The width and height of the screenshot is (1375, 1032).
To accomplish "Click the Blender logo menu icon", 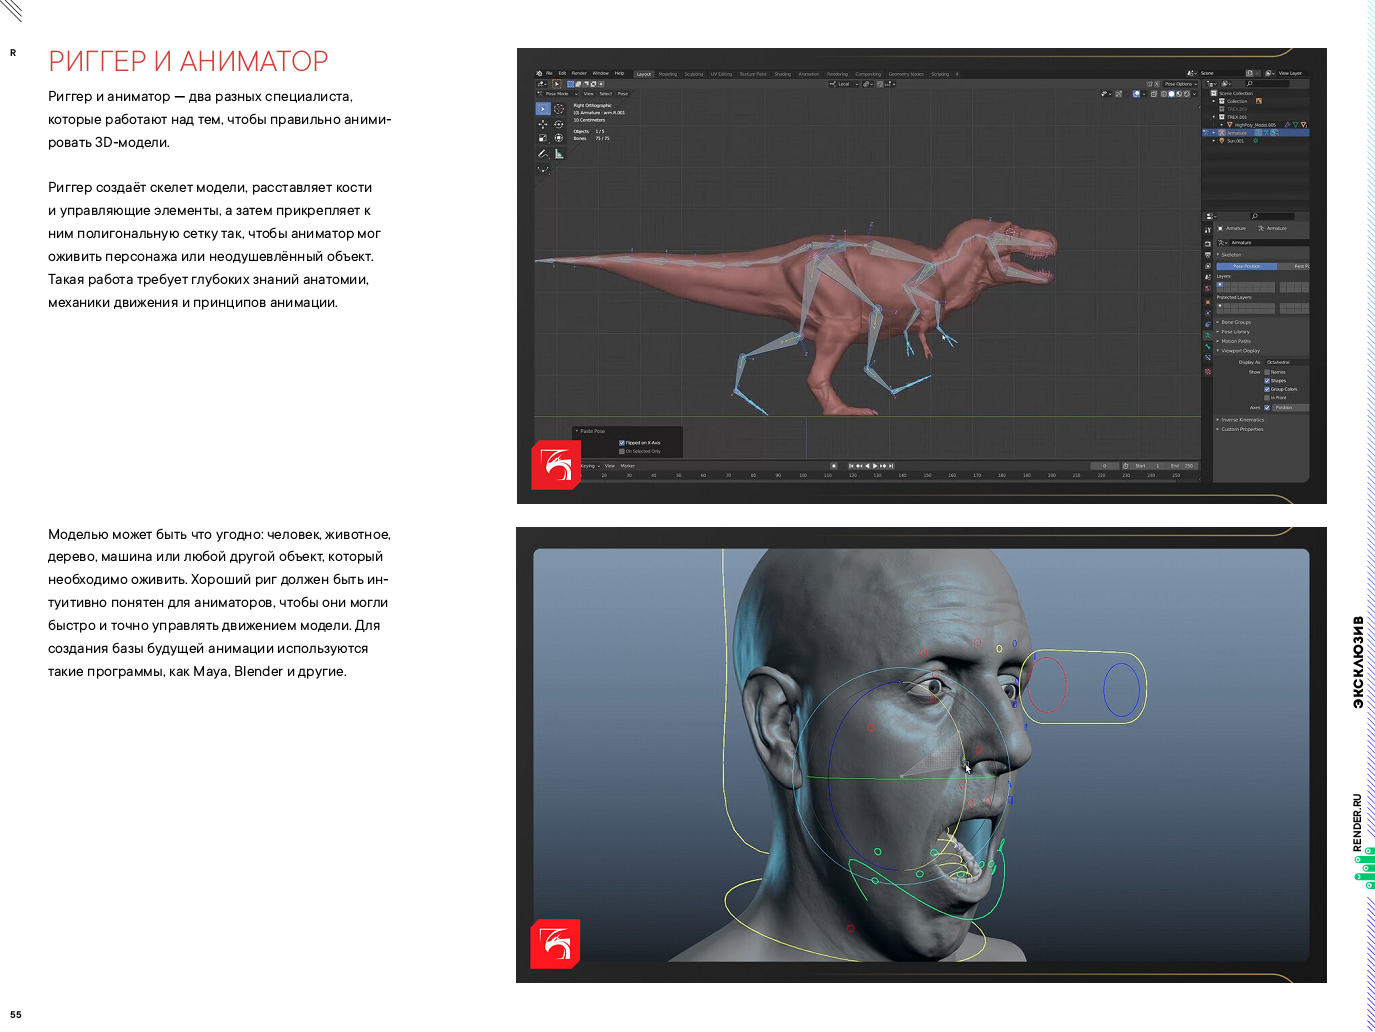I will click(539, 73).
